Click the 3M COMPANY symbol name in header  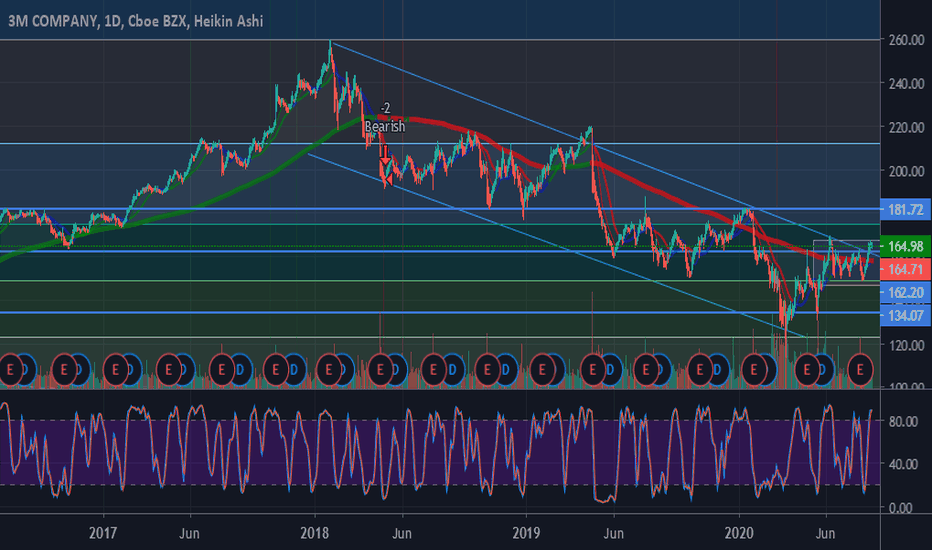point(52,21)
